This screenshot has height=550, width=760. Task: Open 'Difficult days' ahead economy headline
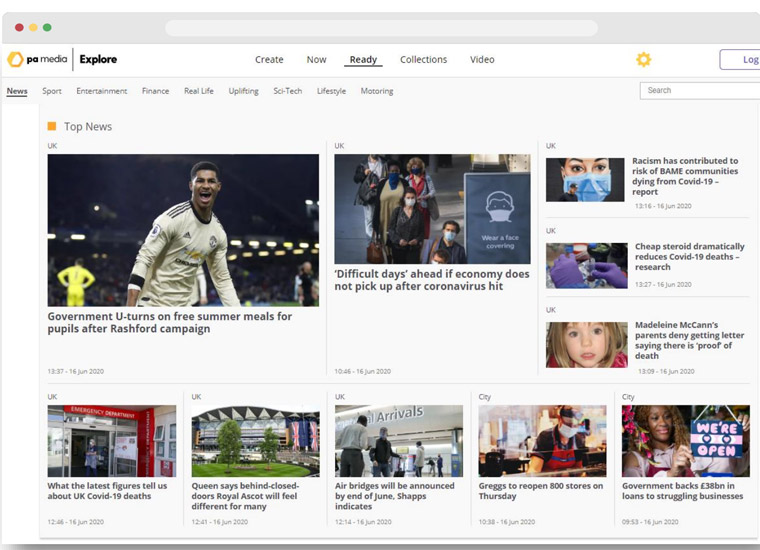(x=432, y=280)
